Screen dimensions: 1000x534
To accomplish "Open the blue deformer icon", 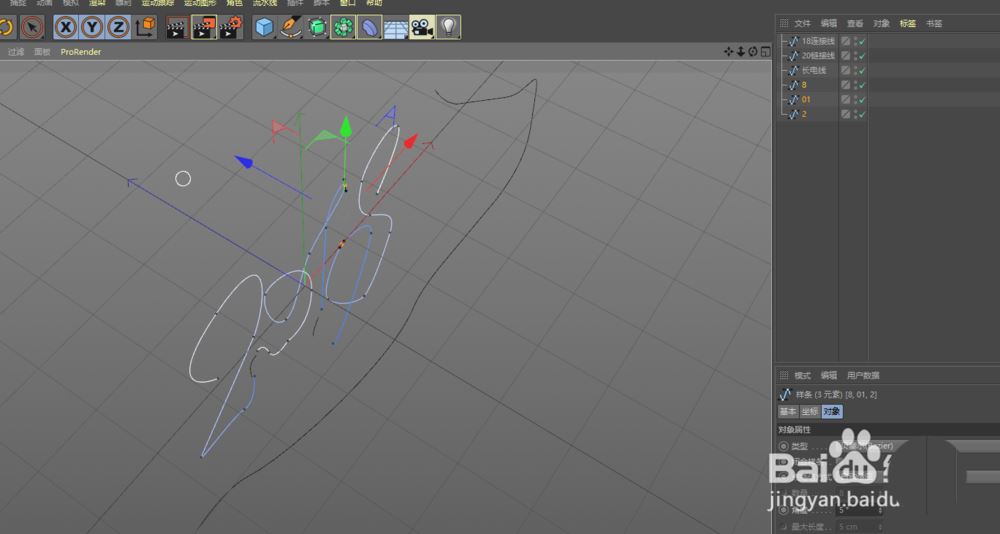I will point(370,27).
